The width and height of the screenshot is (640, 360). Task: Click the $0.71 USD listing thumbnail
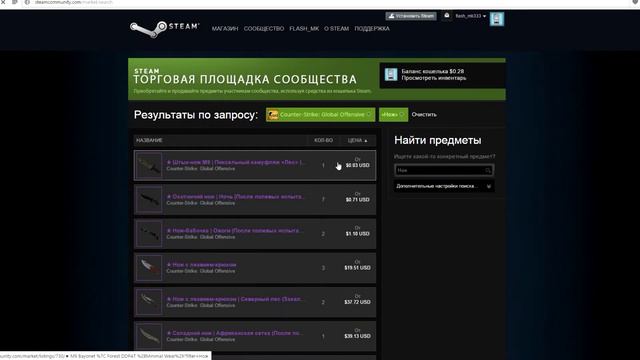pyautogui.click(x=149, y=200)
